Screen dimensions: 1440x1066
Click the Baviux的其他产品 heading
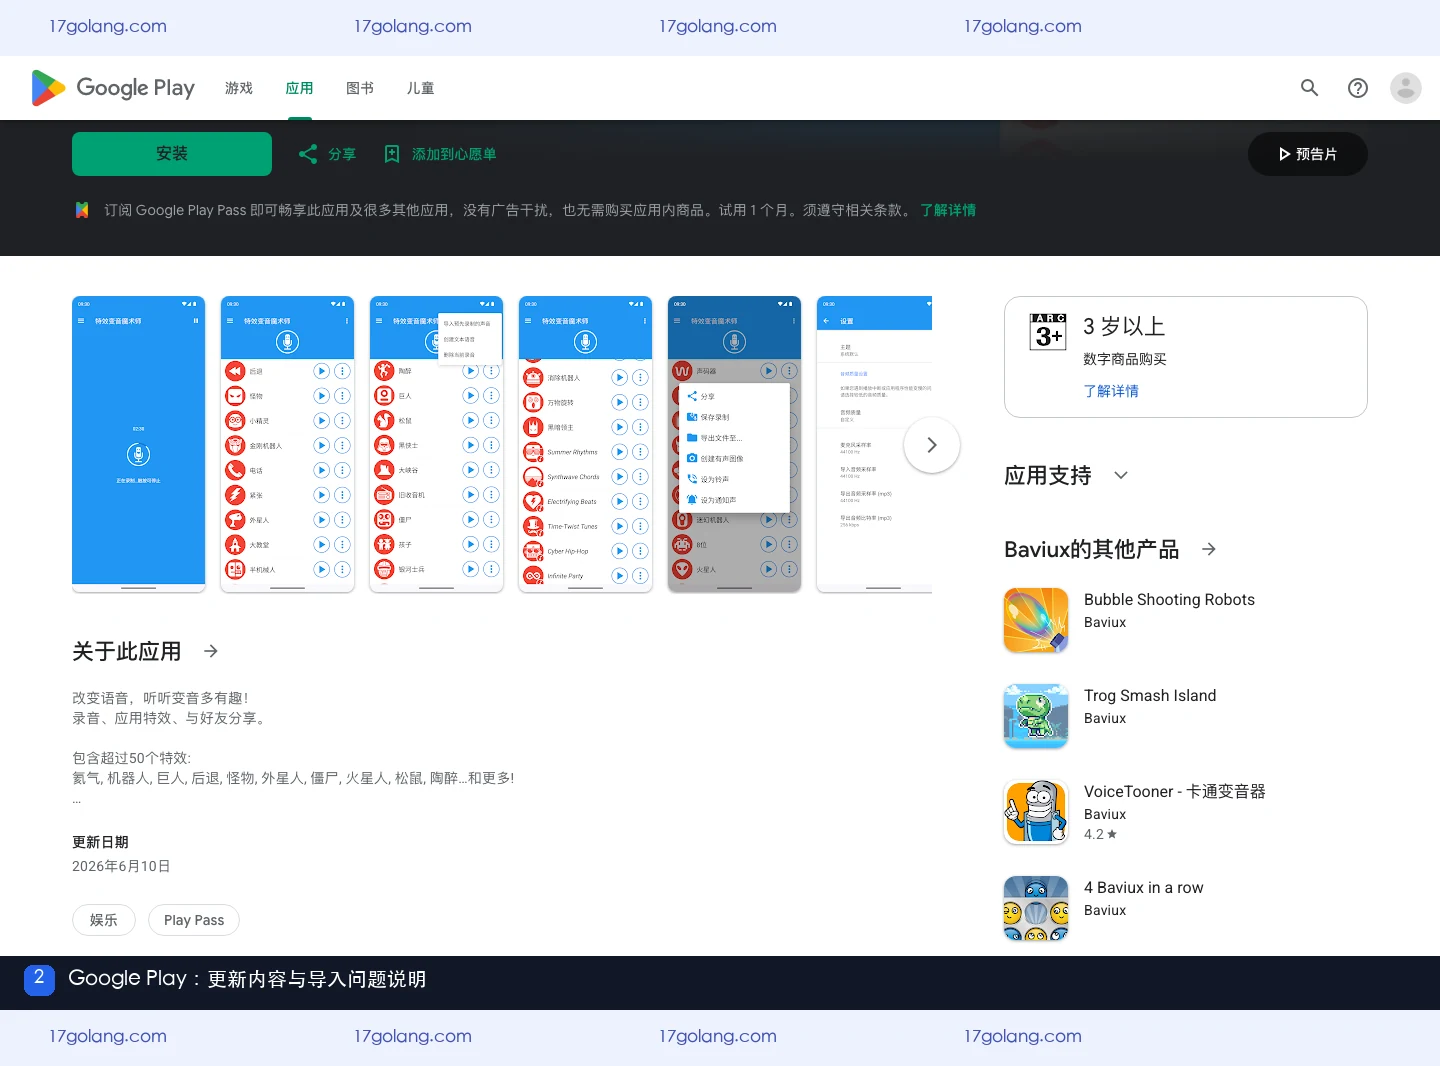1092,549
